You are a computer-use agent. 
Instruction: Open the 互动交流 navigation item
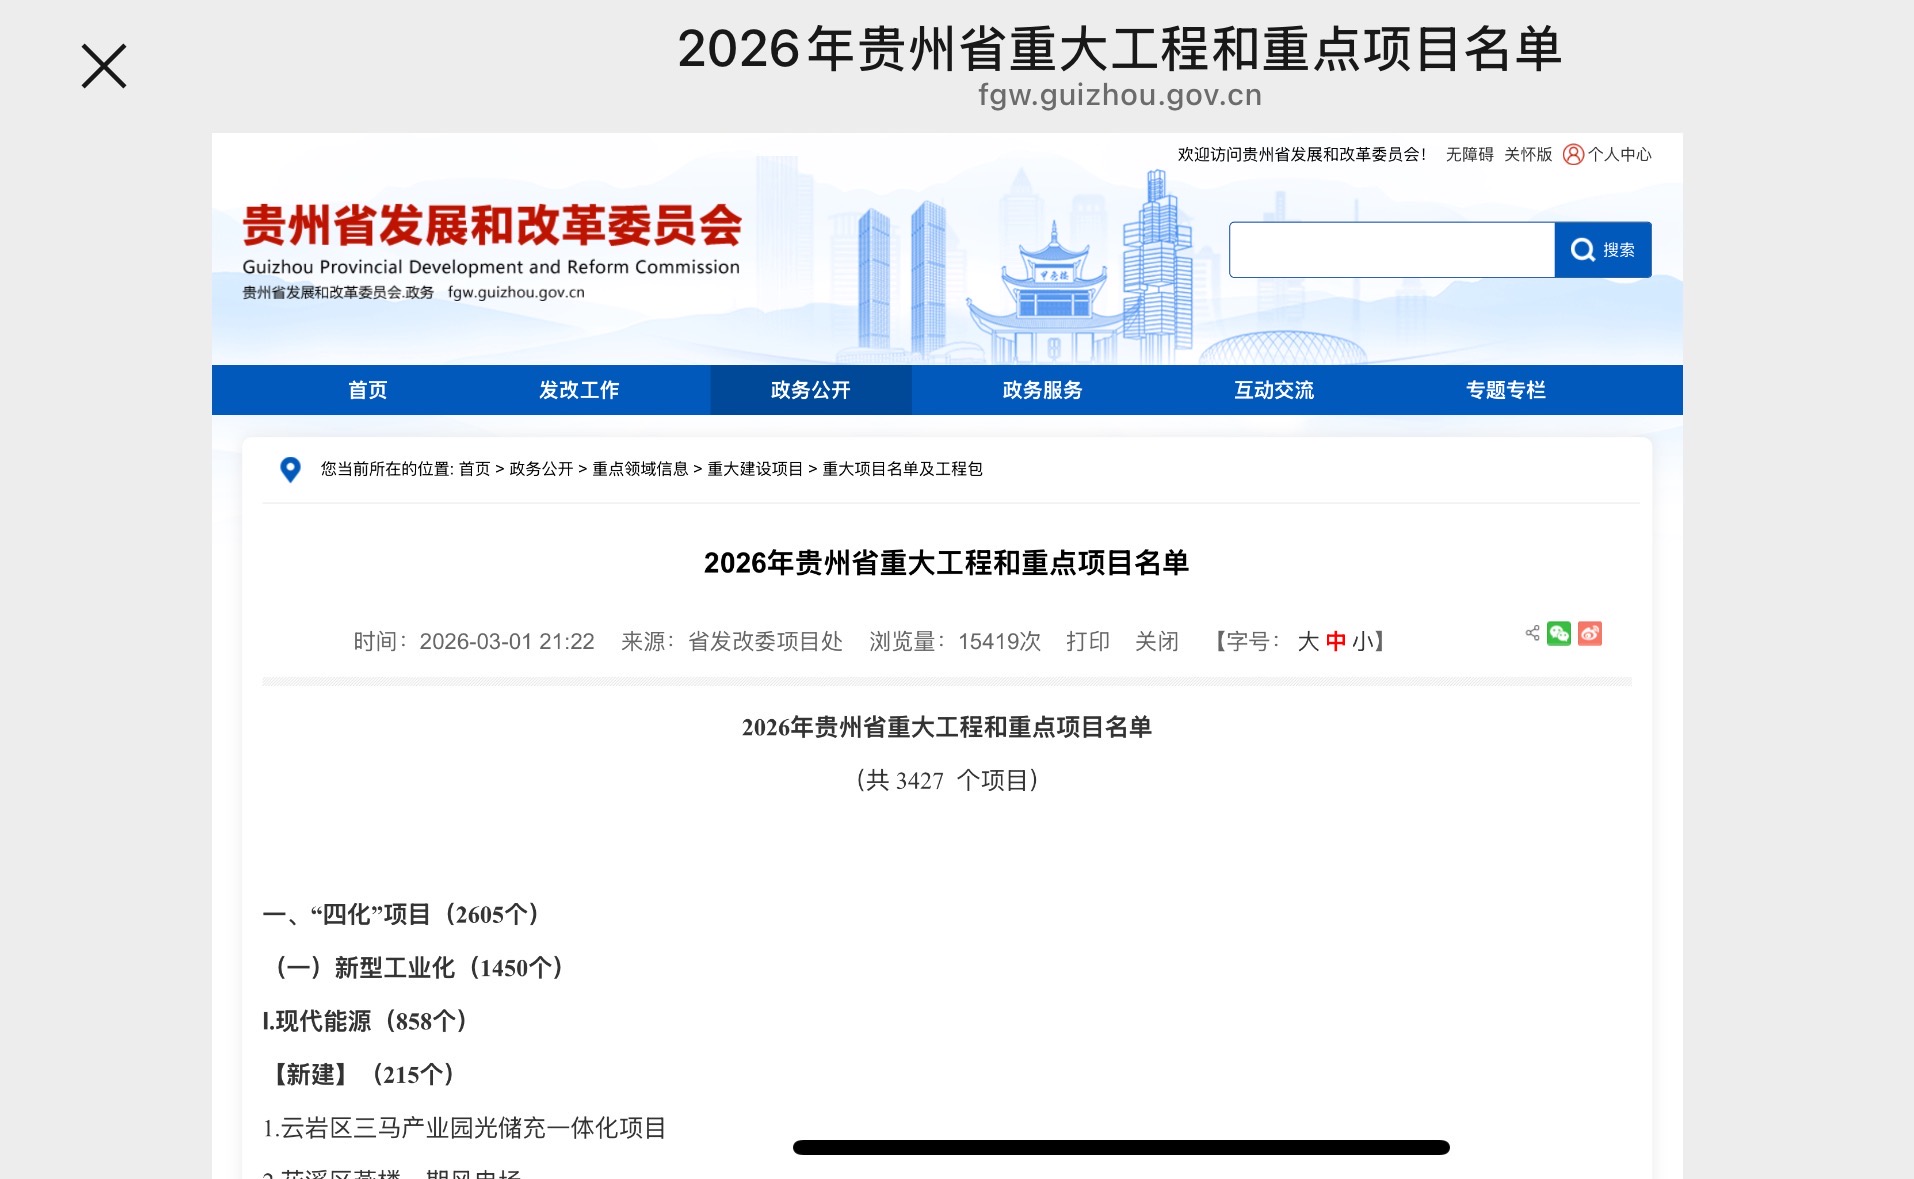click(x=1273, y=390)
